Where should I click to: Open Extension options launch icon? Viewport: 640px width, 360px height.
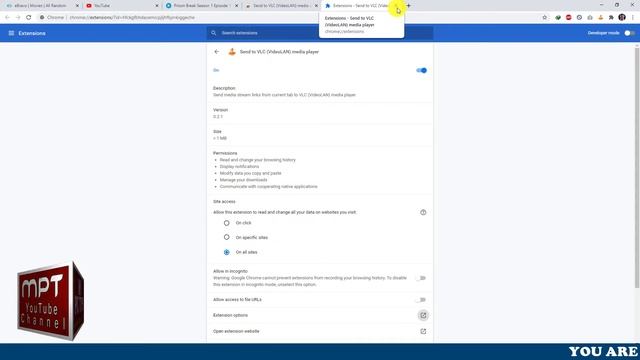click(423, 315)
